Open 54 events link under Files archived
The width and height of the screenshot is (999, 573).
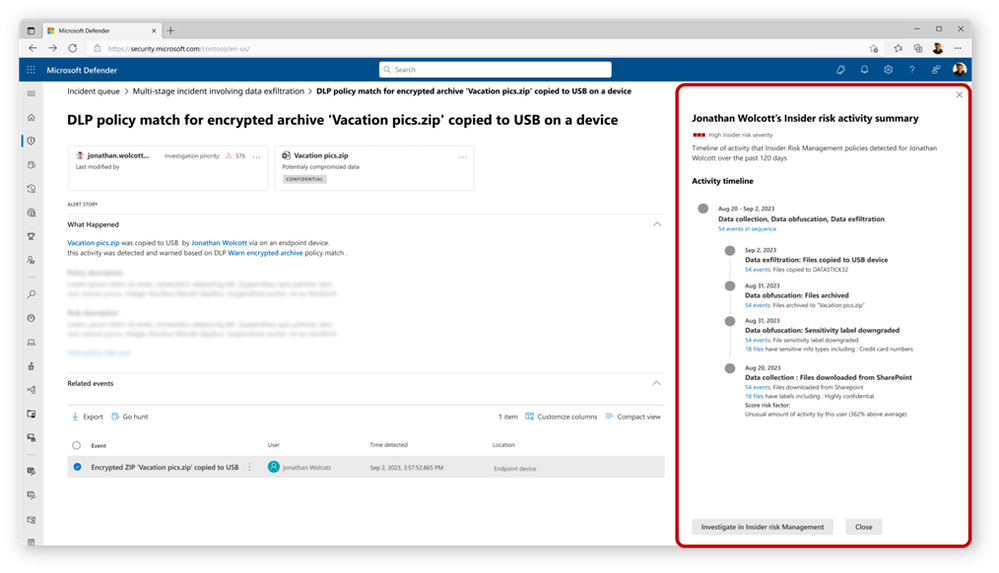pos(758,305)
